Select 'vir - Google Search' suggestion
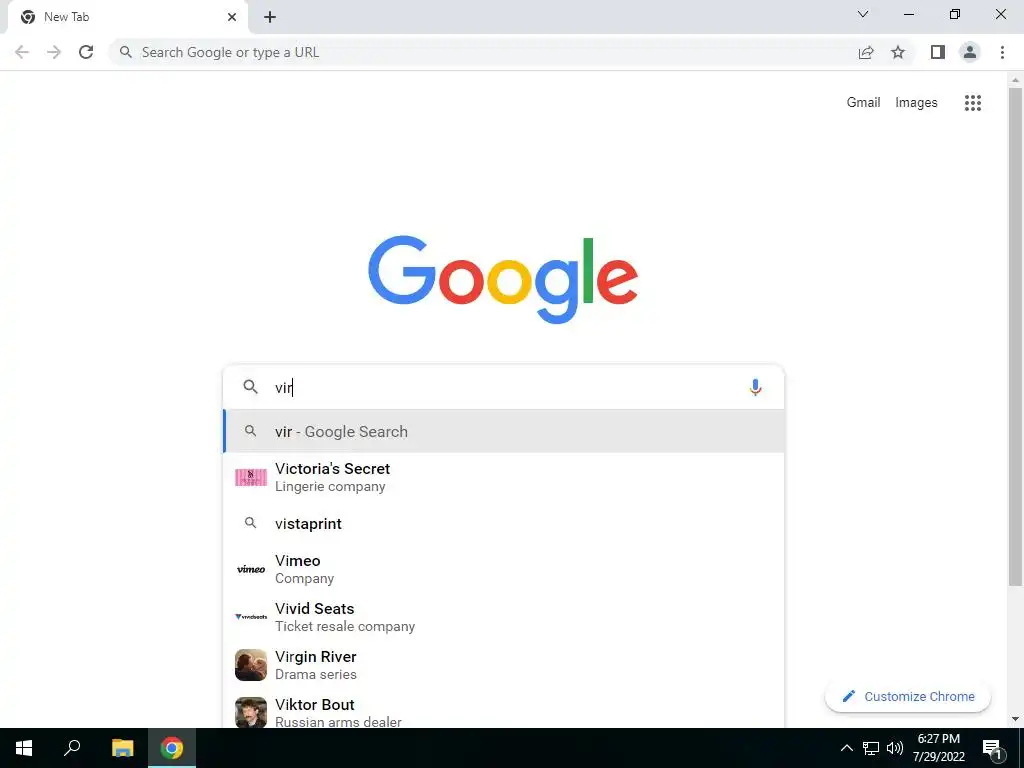 (503, 431)
